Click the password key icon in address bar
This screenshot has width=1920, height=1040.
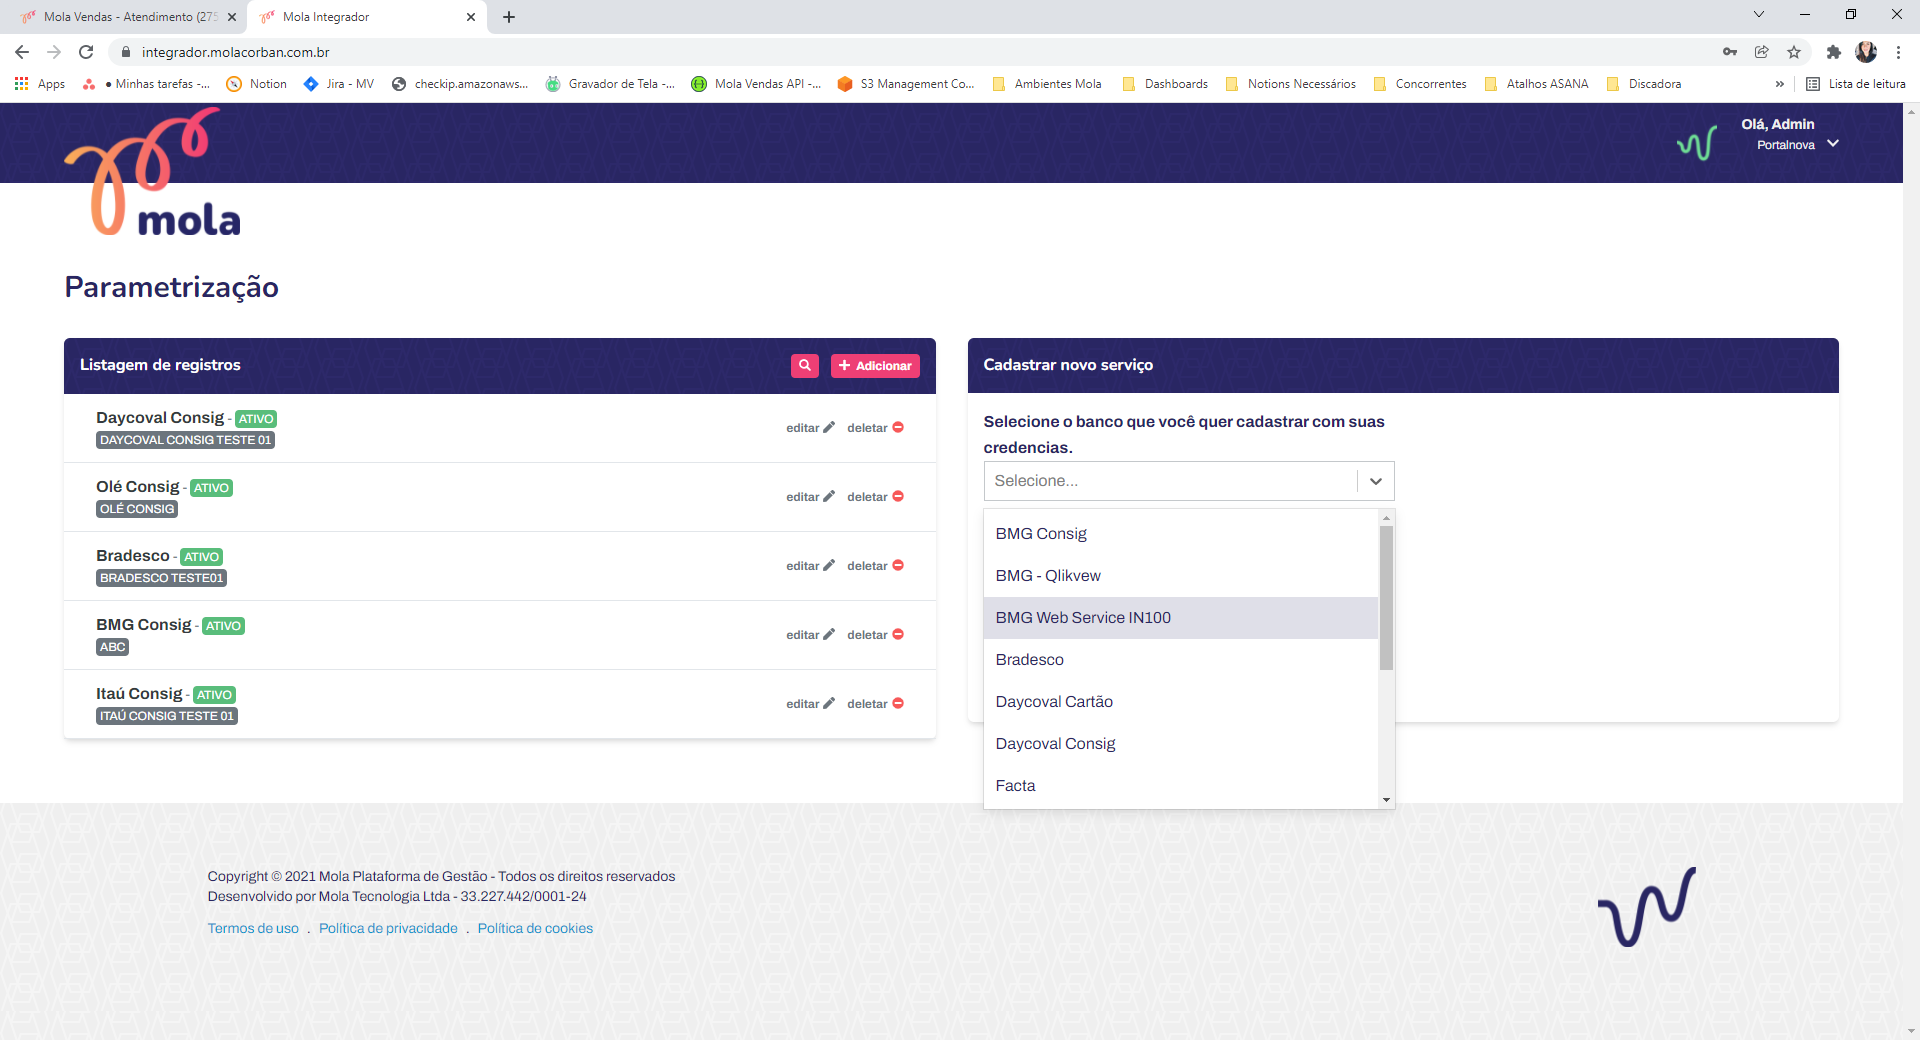point(1730,52)
